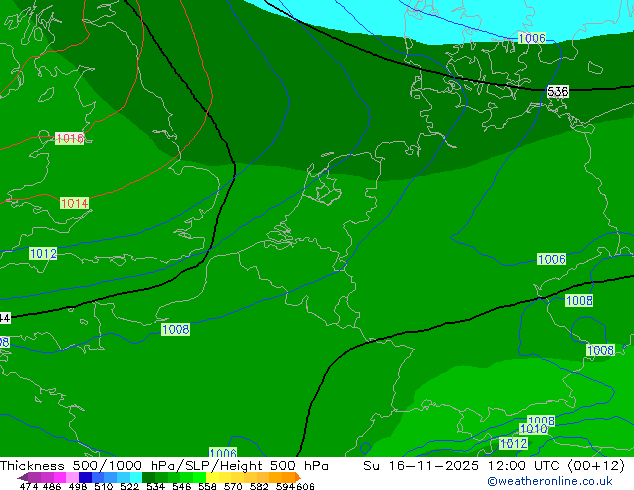Click the blue 1012 label over the English Channel
The height and width of the screenshot is (490, 634).
[43, 253]
